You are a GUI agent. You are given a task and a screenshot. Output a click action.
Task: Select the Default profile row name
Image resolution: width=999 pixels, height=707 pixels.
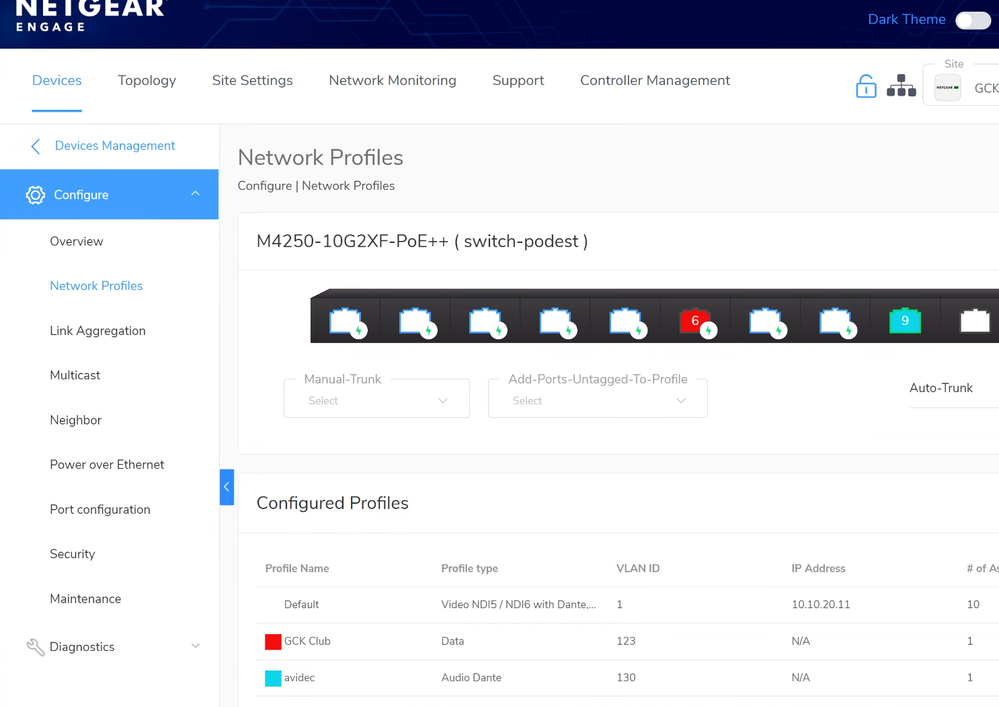pyautogui.click(x=301, y=604)
